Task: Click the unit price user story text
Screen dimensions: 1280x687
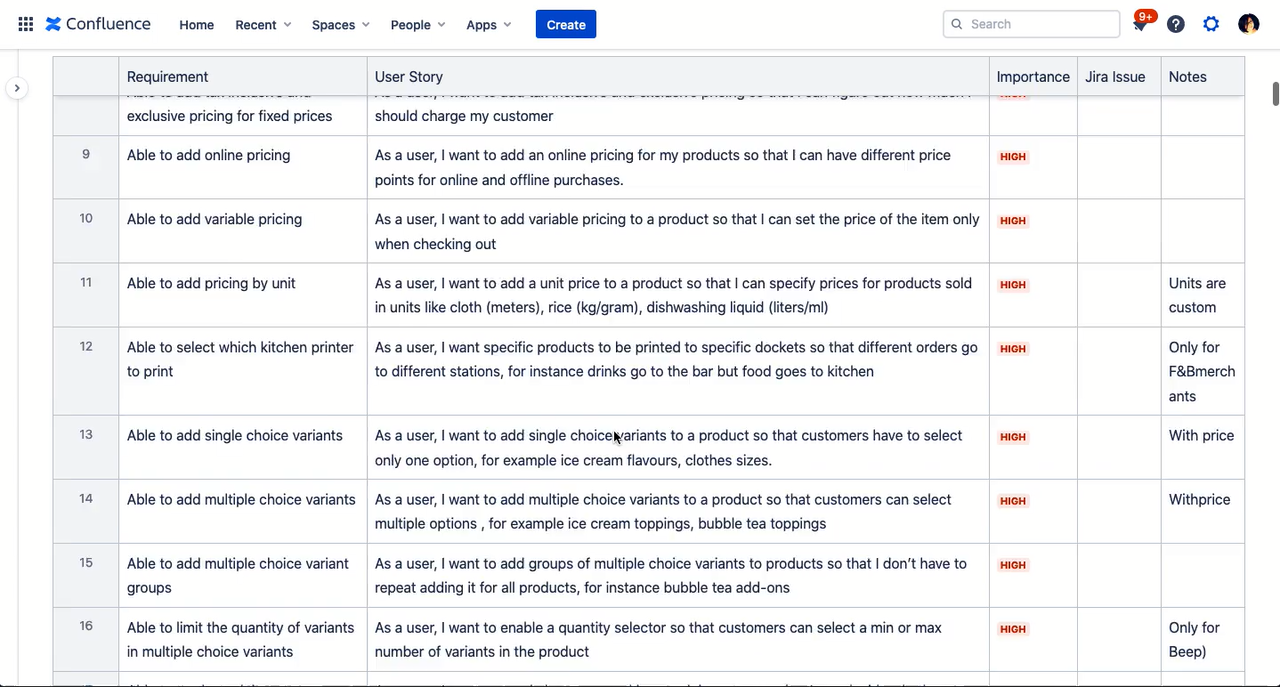Action: [673, 295]
